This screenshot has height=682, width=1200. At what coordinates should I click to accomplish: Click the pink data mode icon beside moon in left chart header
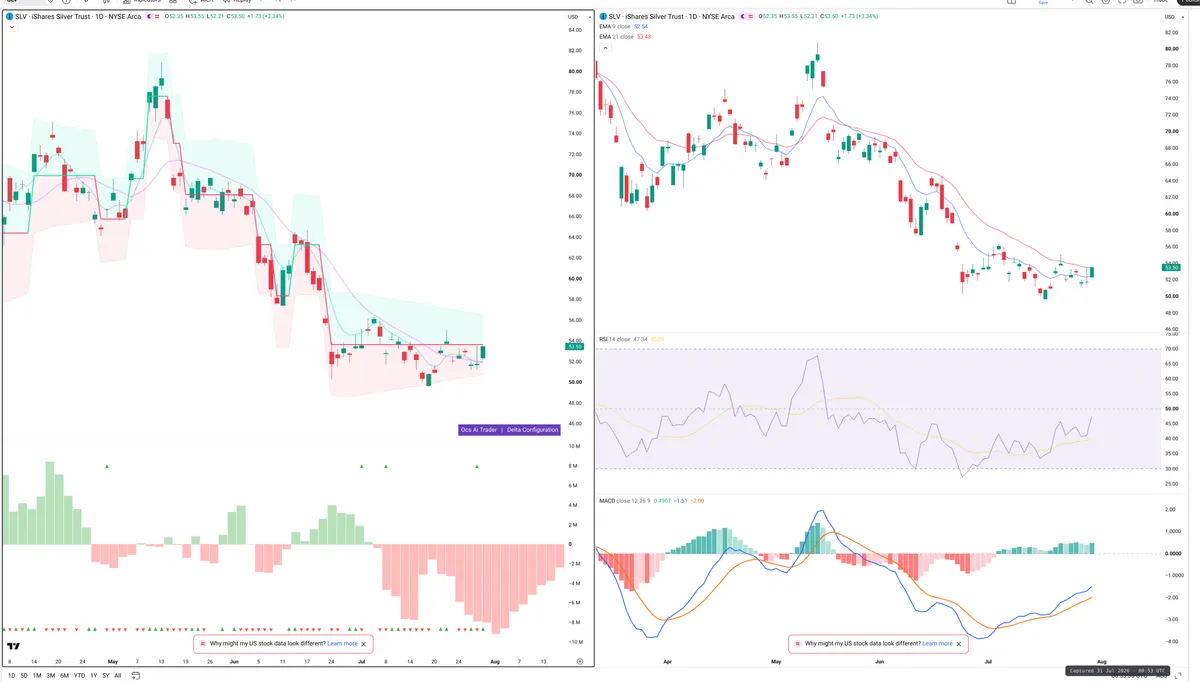click(157, 16)
